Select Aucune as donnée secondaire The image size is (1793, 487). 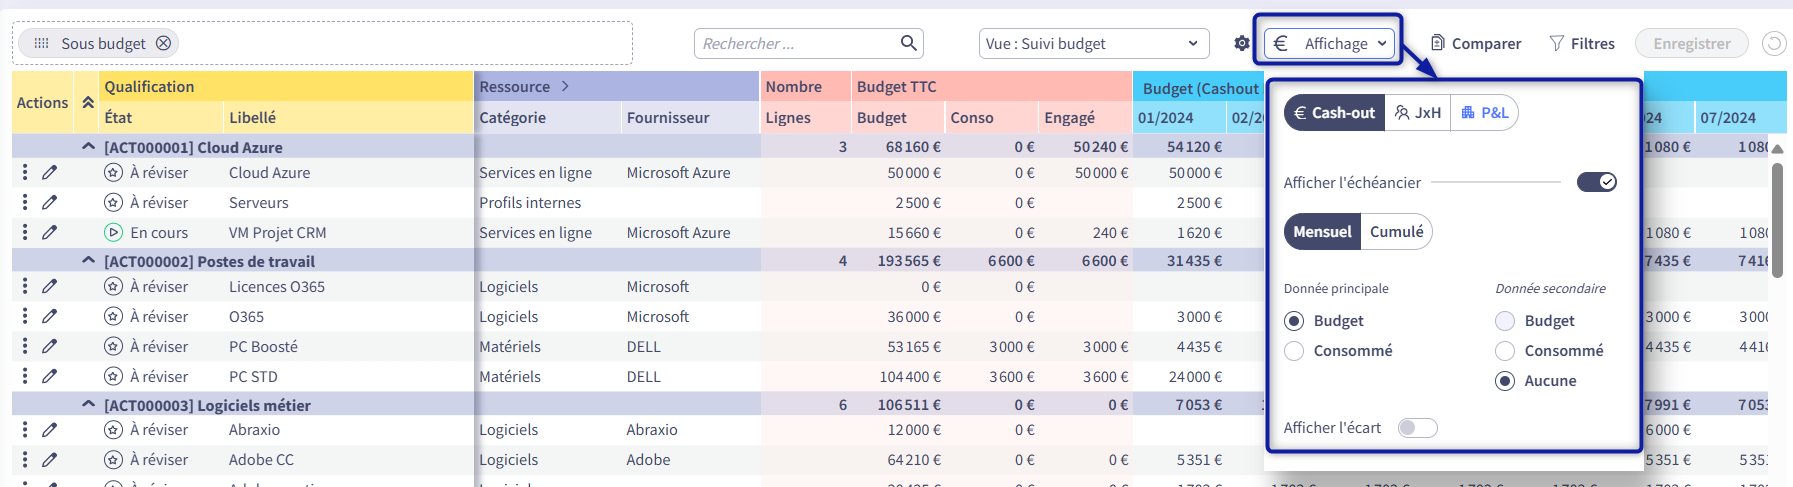pyautogui.click(x=1505, y=381)
